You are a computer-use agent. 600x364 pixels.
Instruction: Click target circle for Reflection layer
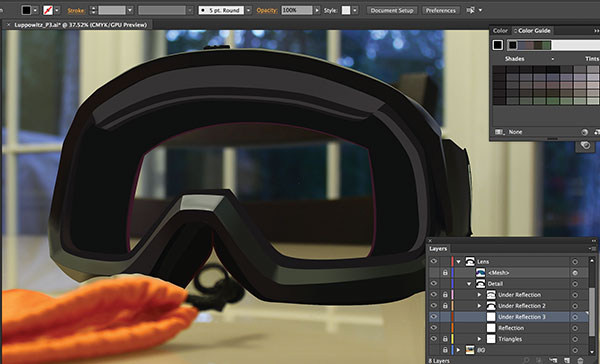click(x=575, y=328)
